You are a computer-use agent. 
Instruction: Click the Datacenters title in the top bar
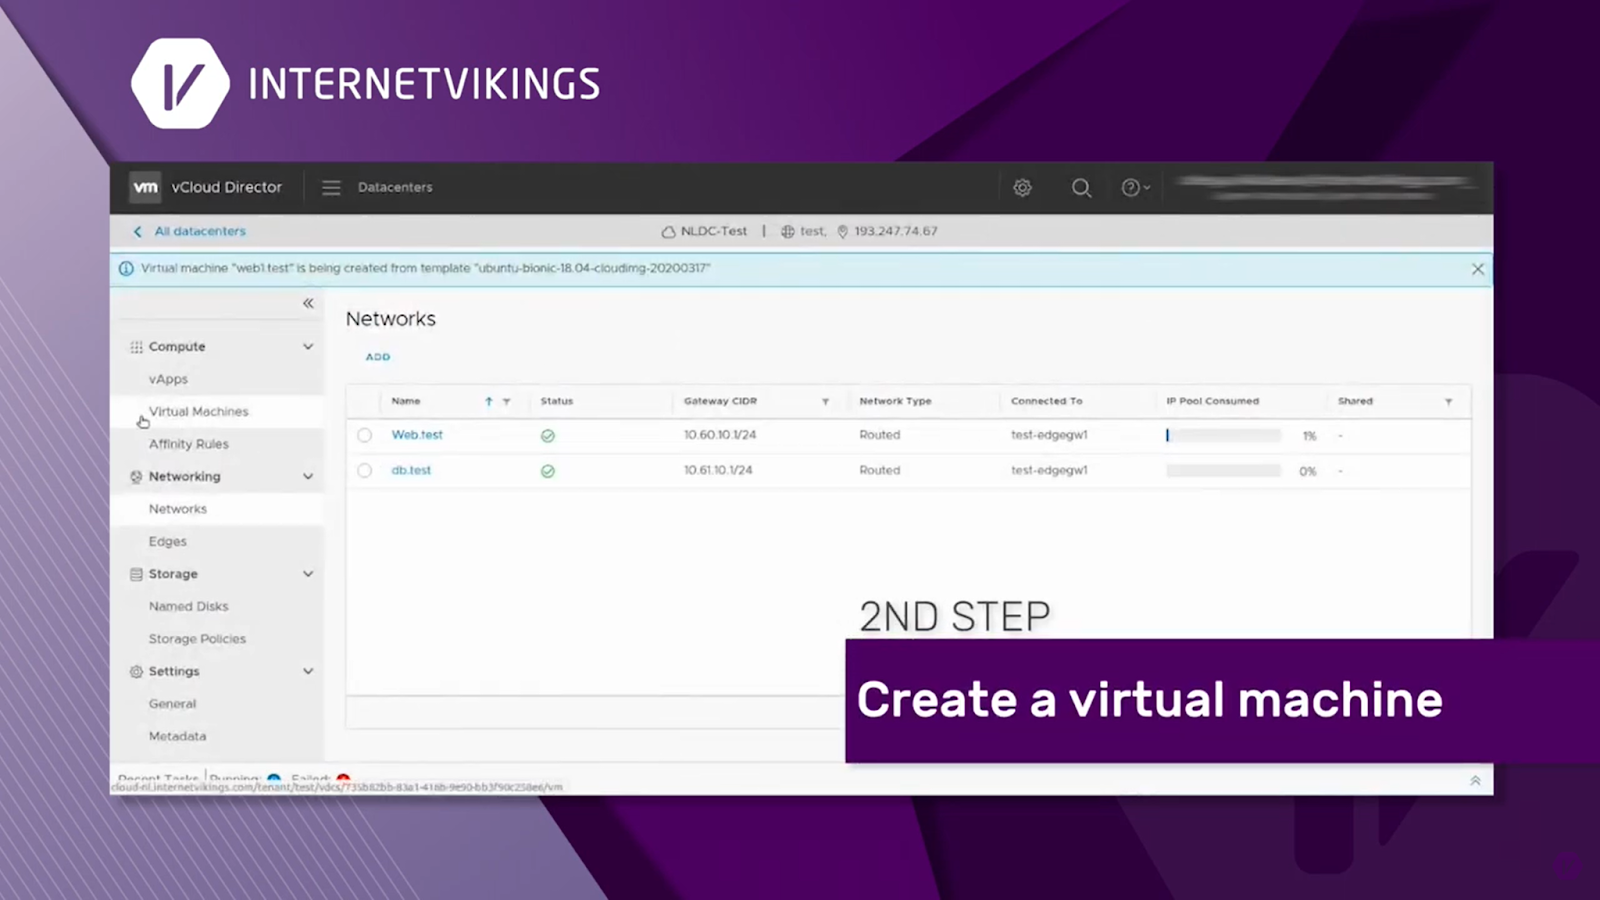pos(395,187)
